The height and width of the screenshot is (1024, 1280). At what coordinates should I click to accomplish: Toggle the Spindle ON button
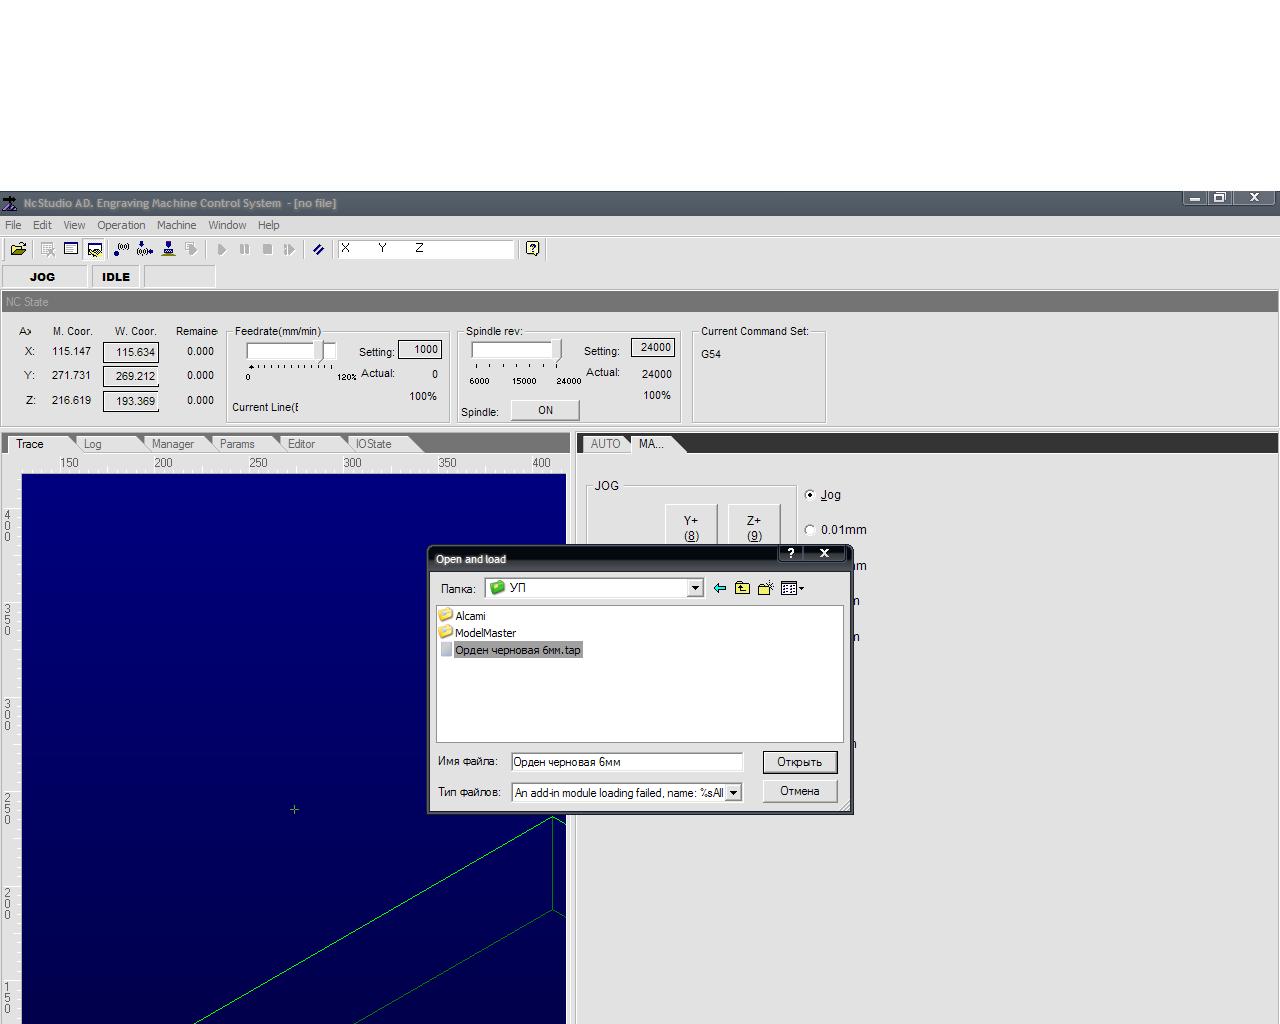coord(545,410)
